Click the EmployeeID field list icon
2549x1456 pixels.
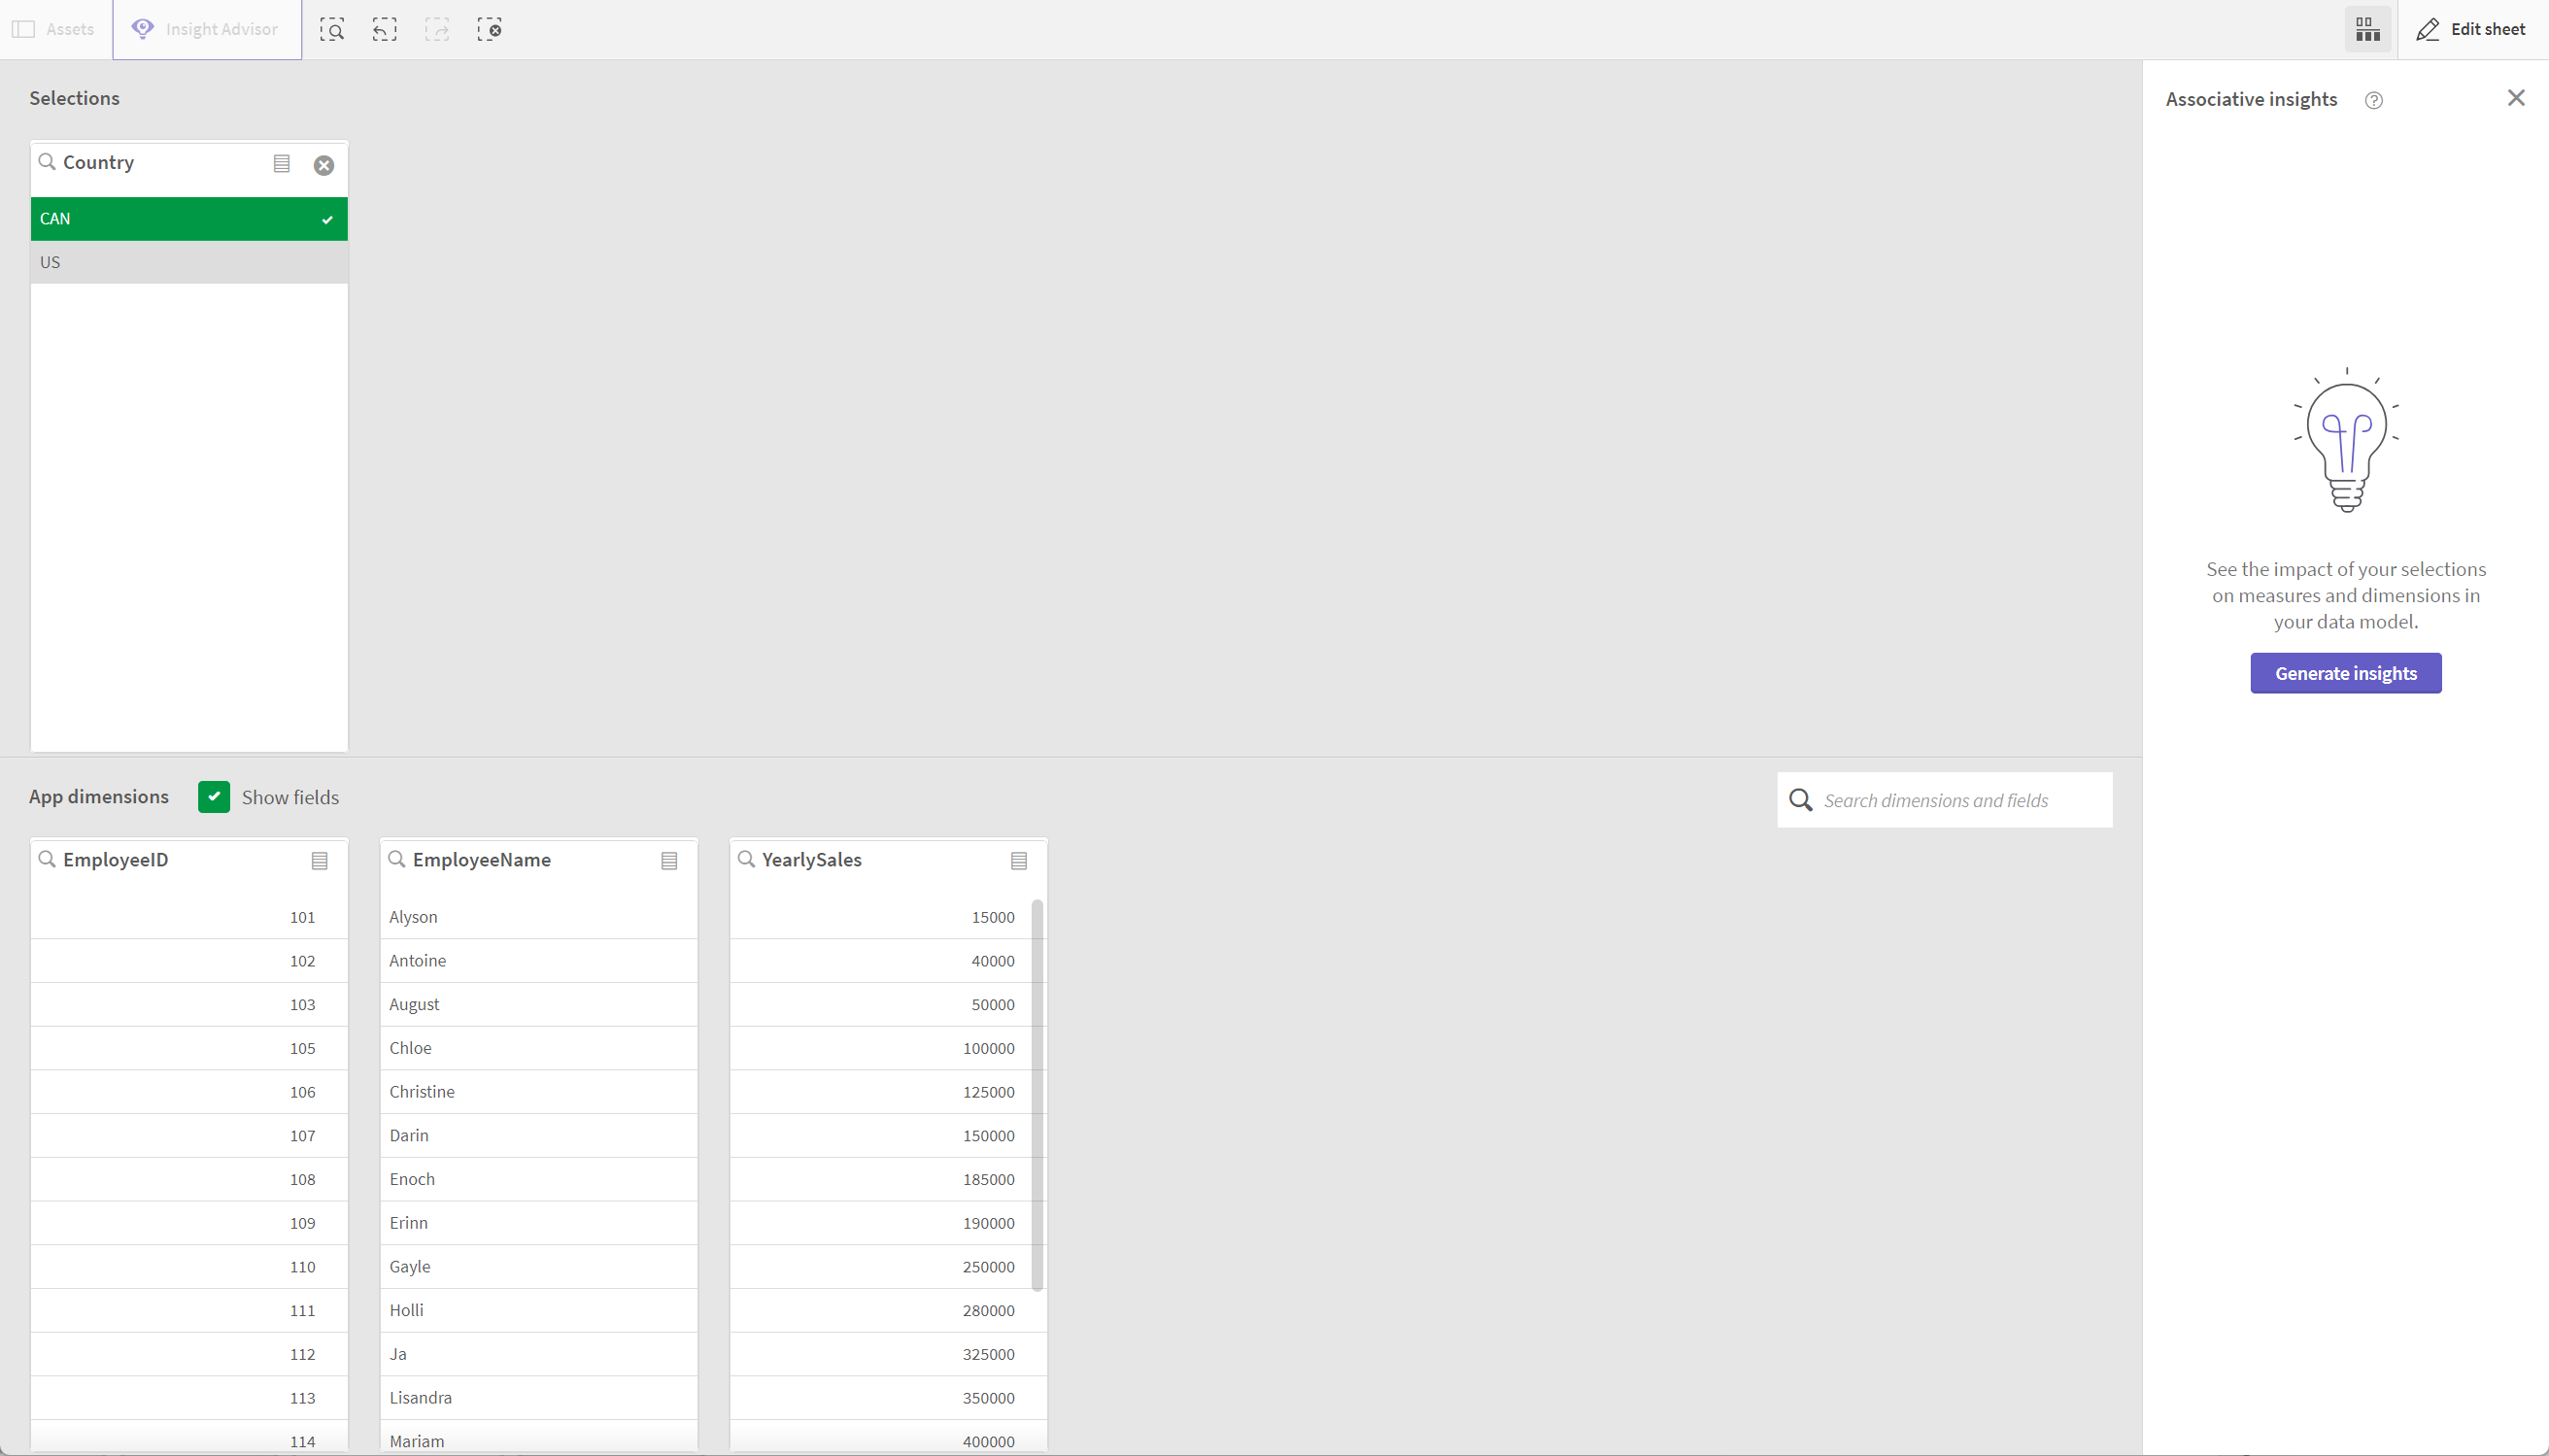tap(321, 860)
